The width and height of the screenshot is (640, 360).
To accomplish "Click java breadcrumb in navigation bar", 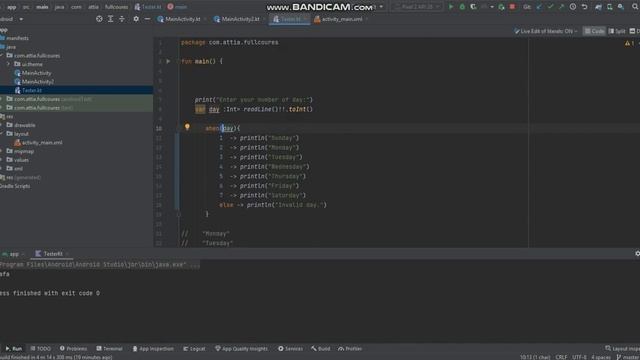I will coord(60,7).
